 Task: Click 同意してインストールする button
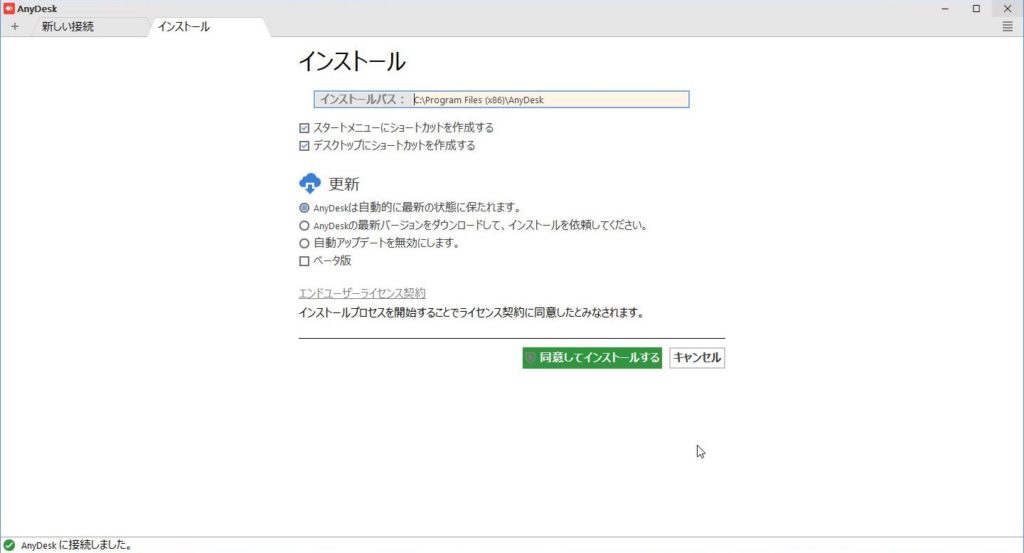click(x=592, y=358)
